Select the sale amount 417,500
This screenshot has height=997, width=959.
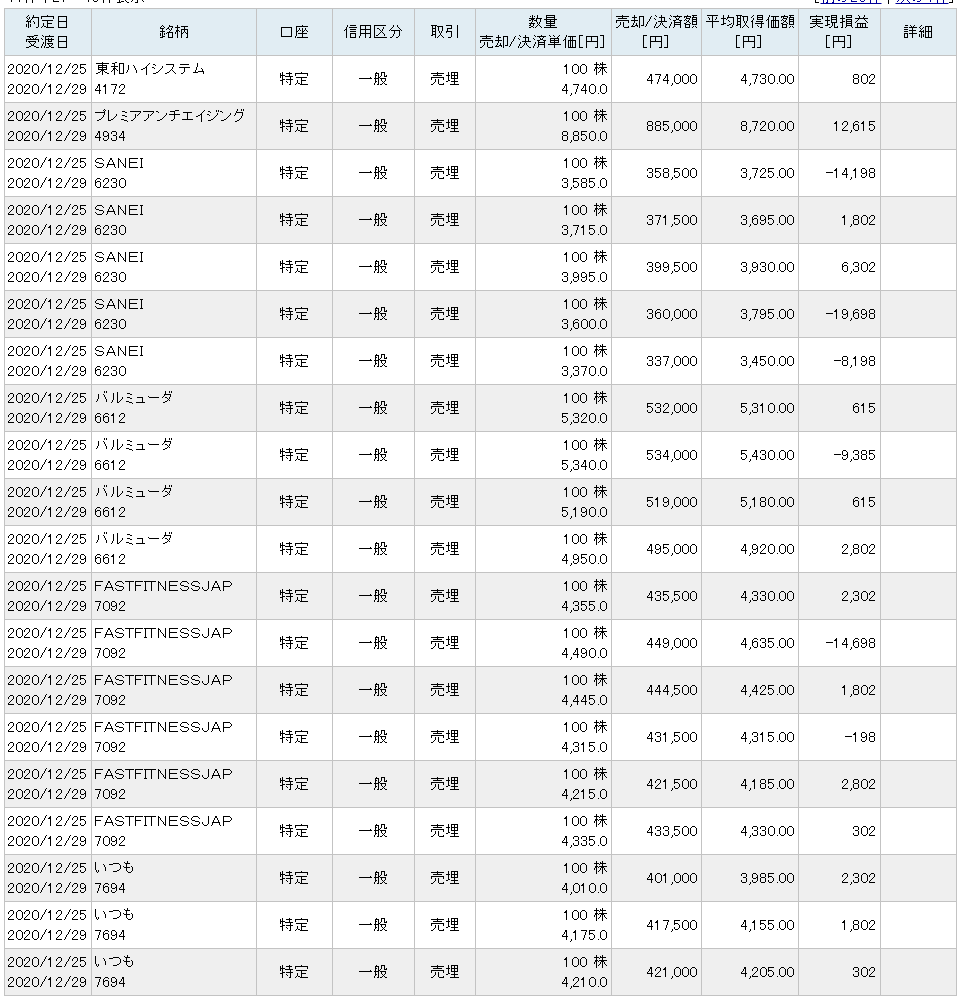click(x=672, y=926)
